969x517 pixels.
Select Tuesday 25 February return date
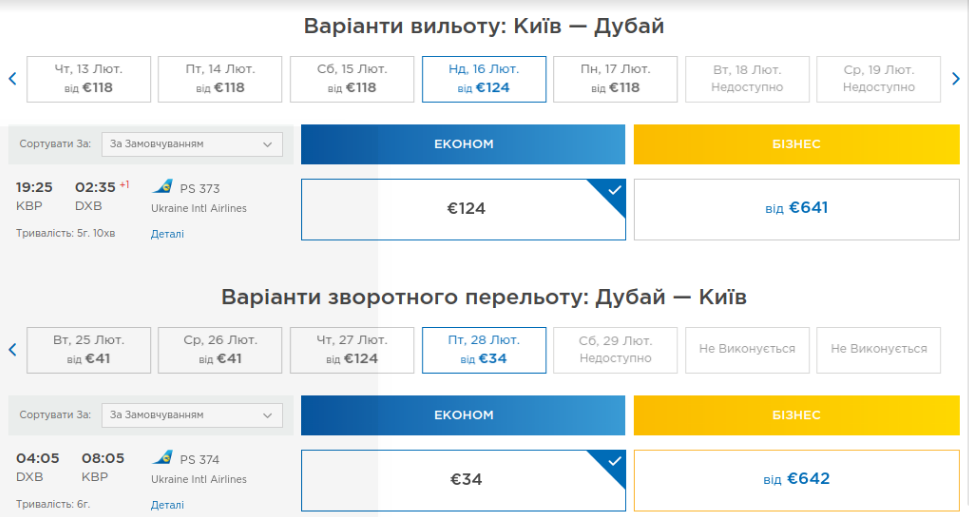coord(89,350)
